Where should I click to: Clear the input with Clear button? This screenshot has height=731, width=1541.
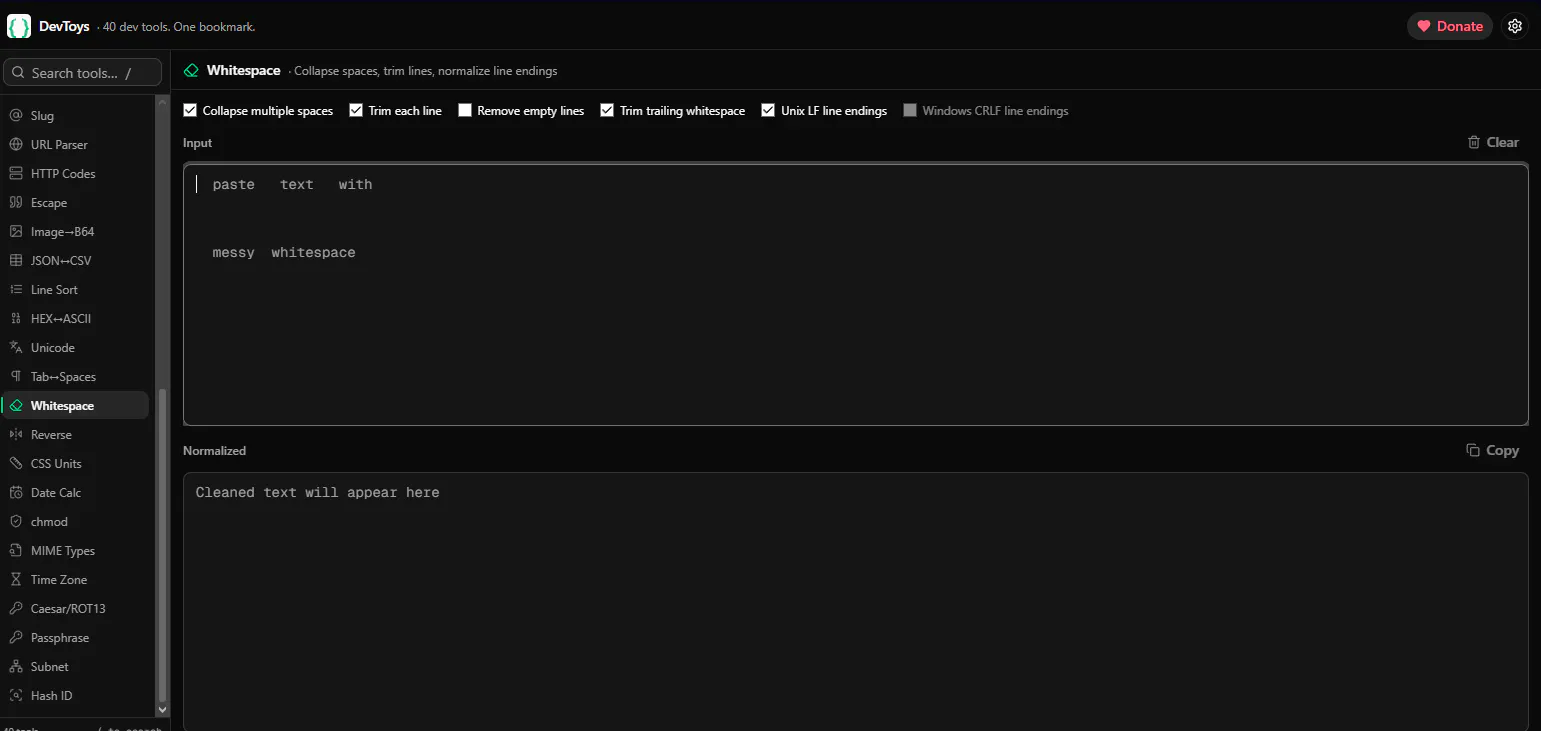pos(1493,142)
